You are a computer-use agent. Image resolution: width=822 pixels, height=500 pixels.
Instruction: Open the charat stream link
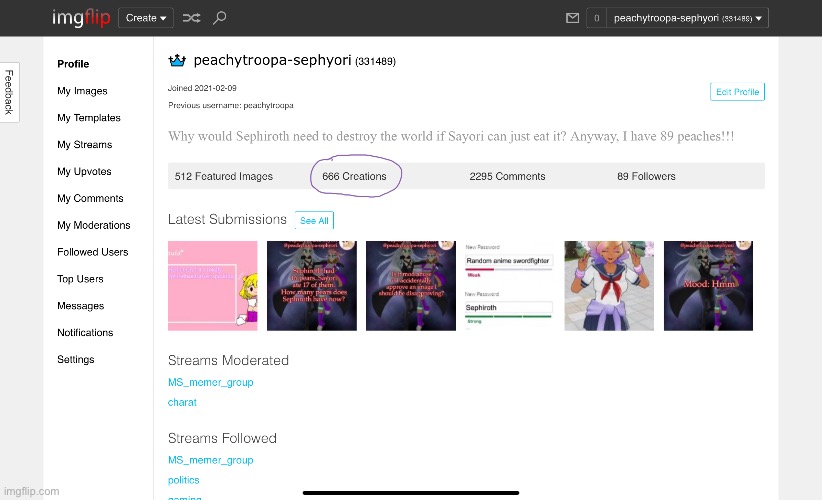click(182, 402)
